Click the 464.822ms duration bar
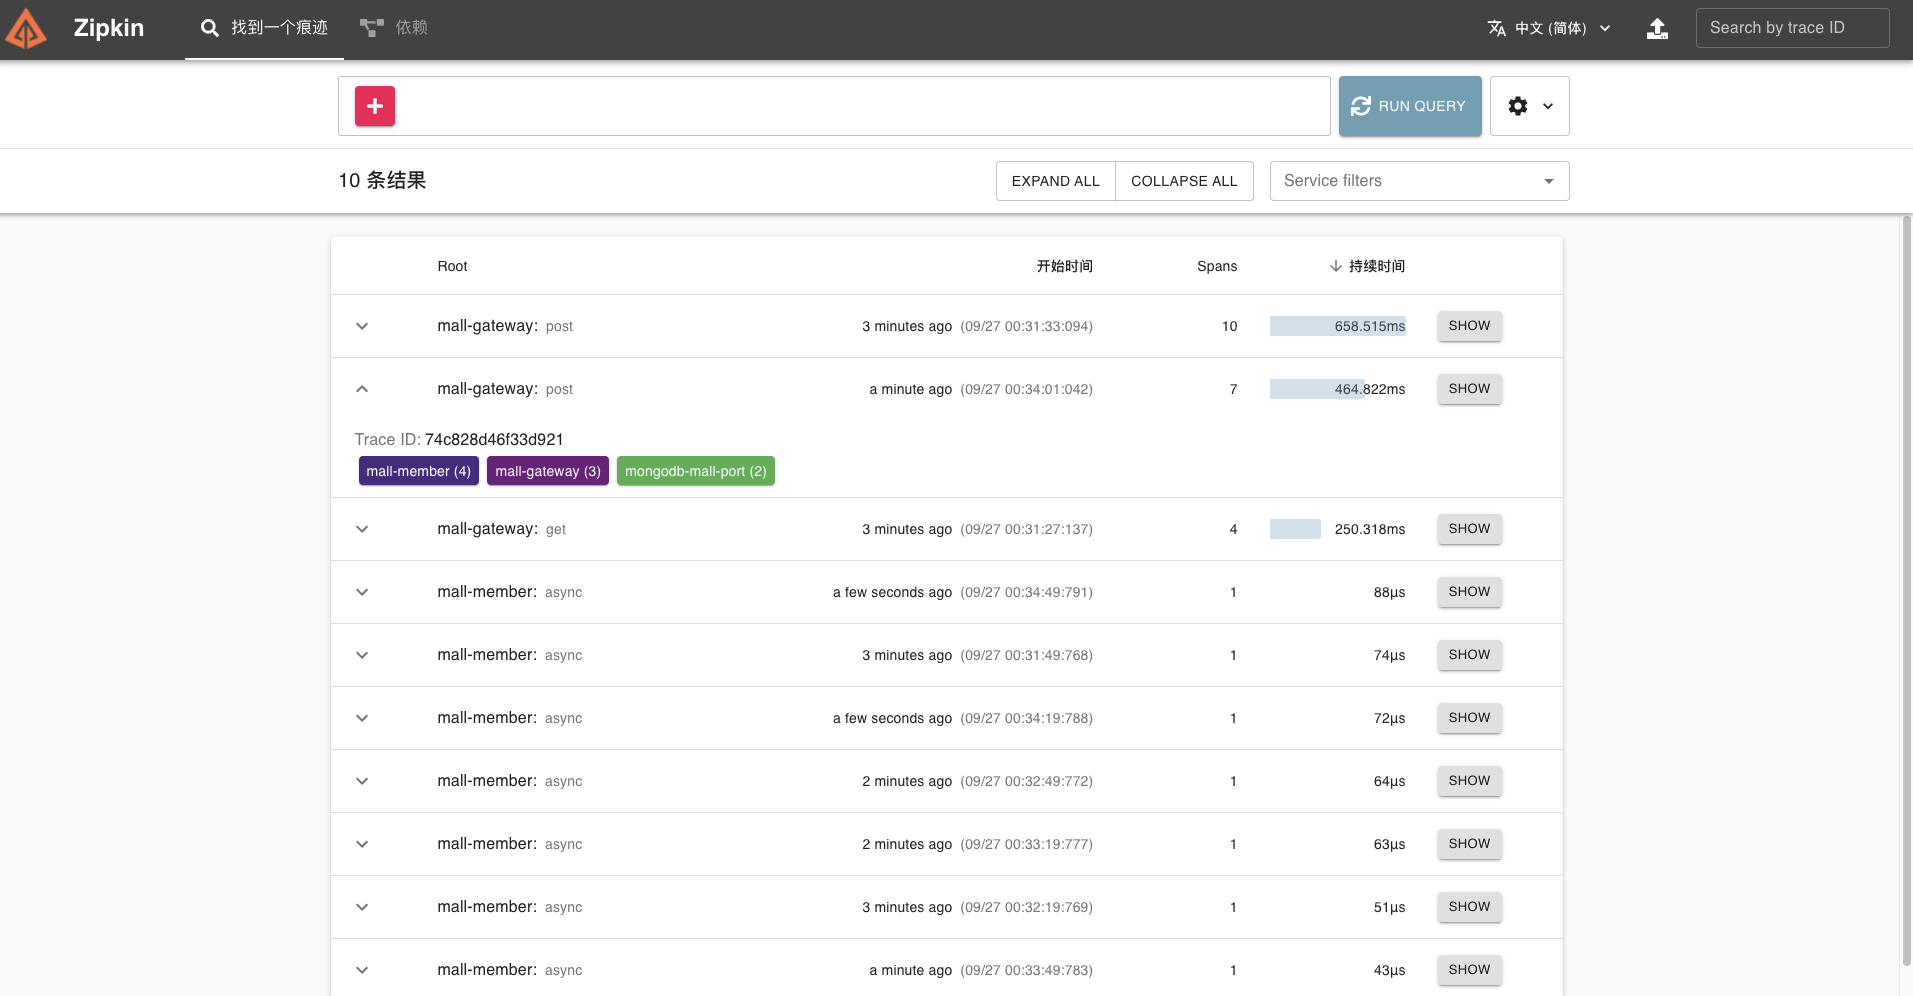The width and height of the screenshot is (1913, 996). click(x=1316, y=389)
